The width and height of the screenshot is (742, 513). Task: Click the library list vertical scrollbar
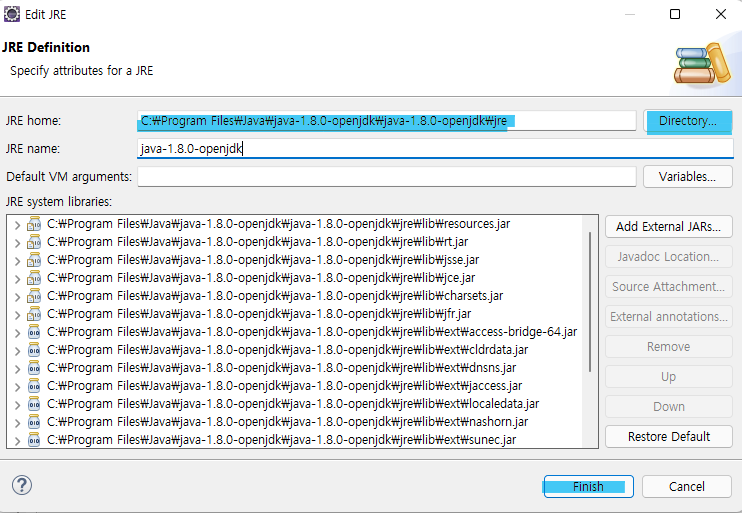point(590,302)
